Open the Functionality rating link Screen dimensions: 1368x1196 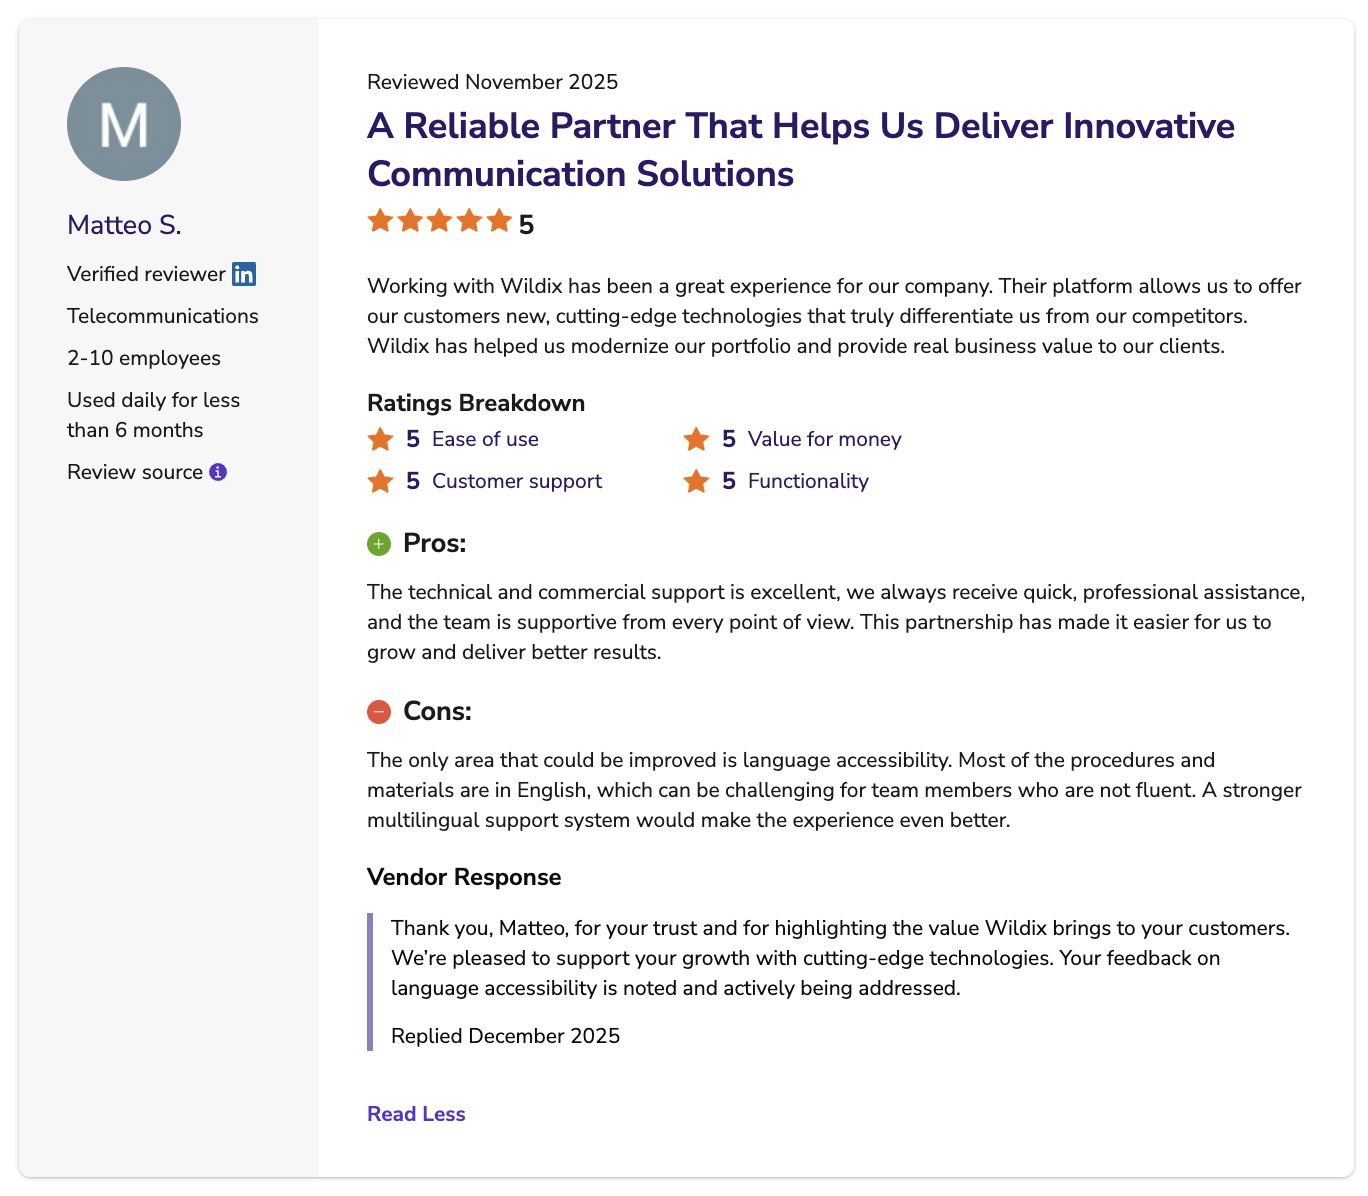(x=808, y=481)
